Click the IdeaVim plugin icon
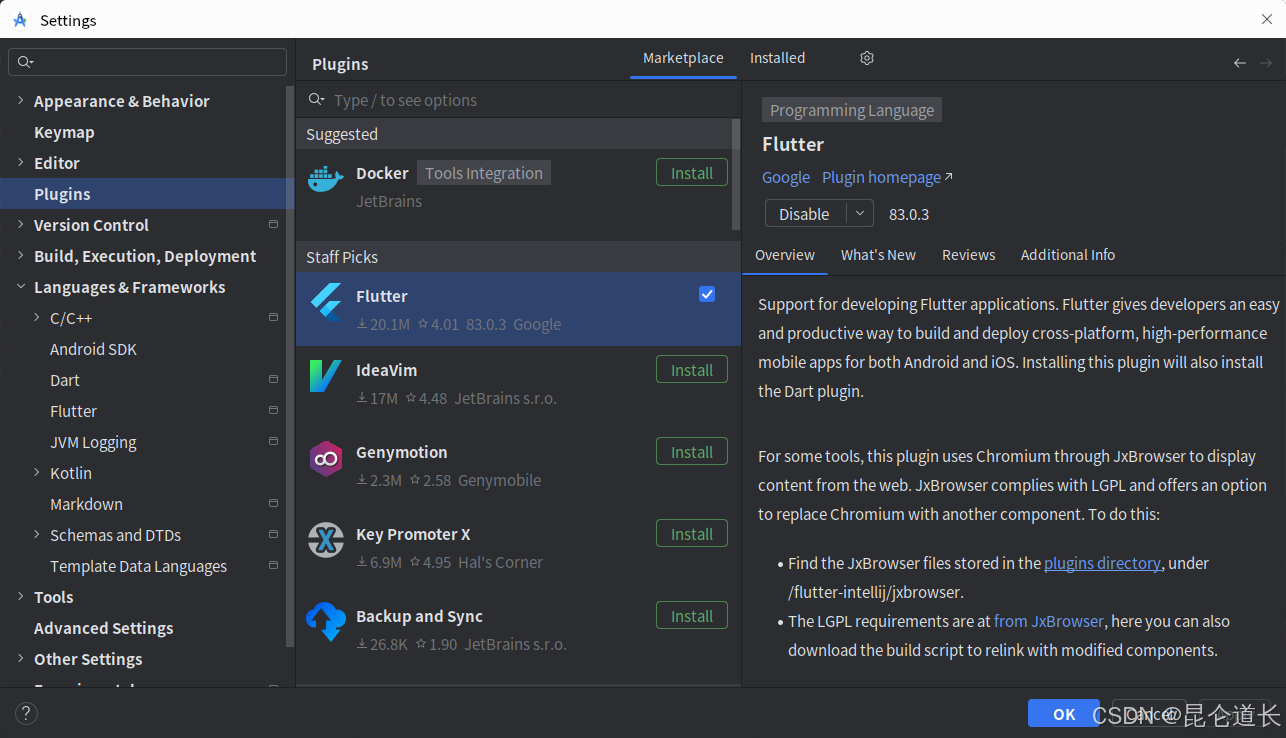Image resolution: width=1286 pixels, height=738 pixels. 326,376
